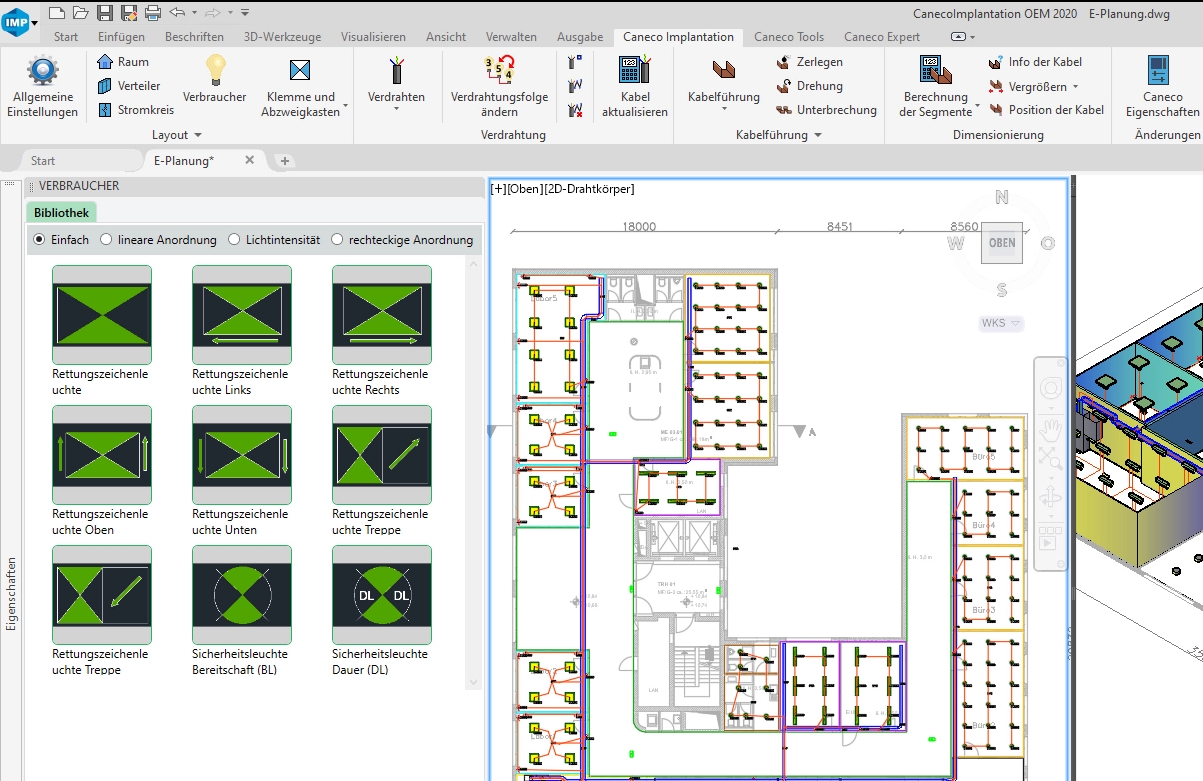Open the Caneco Expert ribbon tab
The width and height of the screenshot is (1203, 781).
(x=882, y=37)
